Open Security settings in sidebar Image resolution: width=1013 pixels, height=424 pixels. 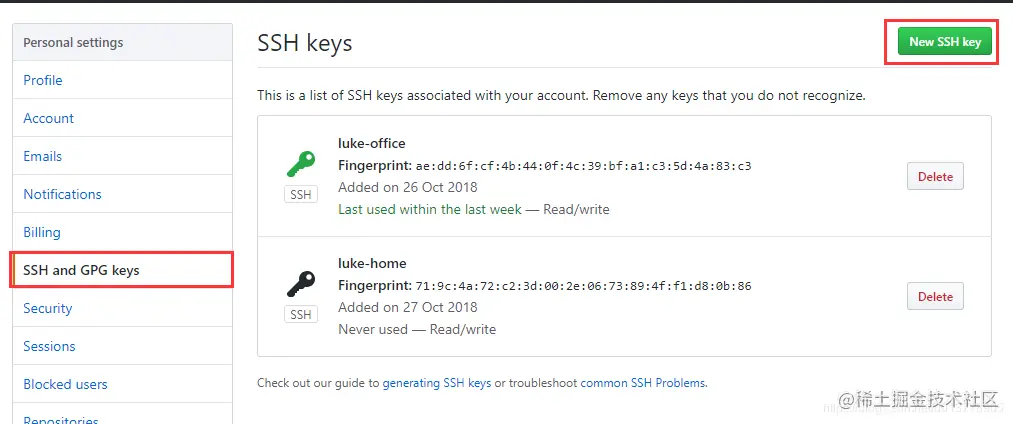(x=48, y=308)
